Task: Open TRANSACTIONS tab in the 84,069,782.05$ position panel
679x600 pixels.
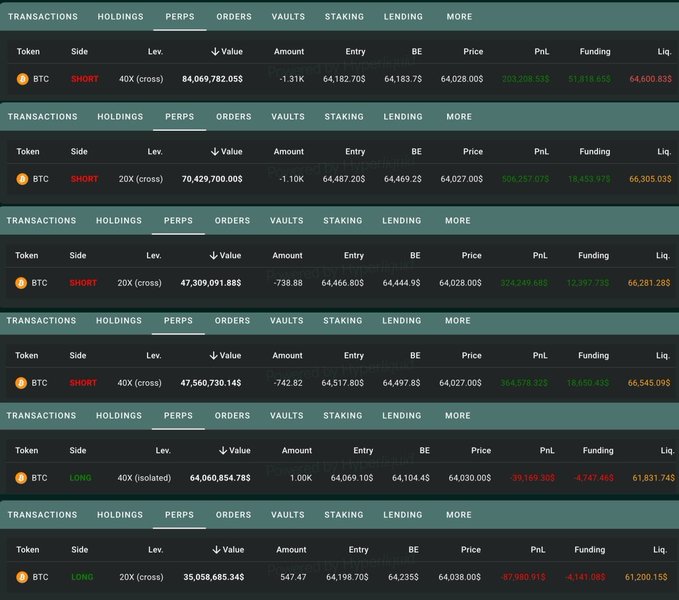Action: tap(43, 16)
